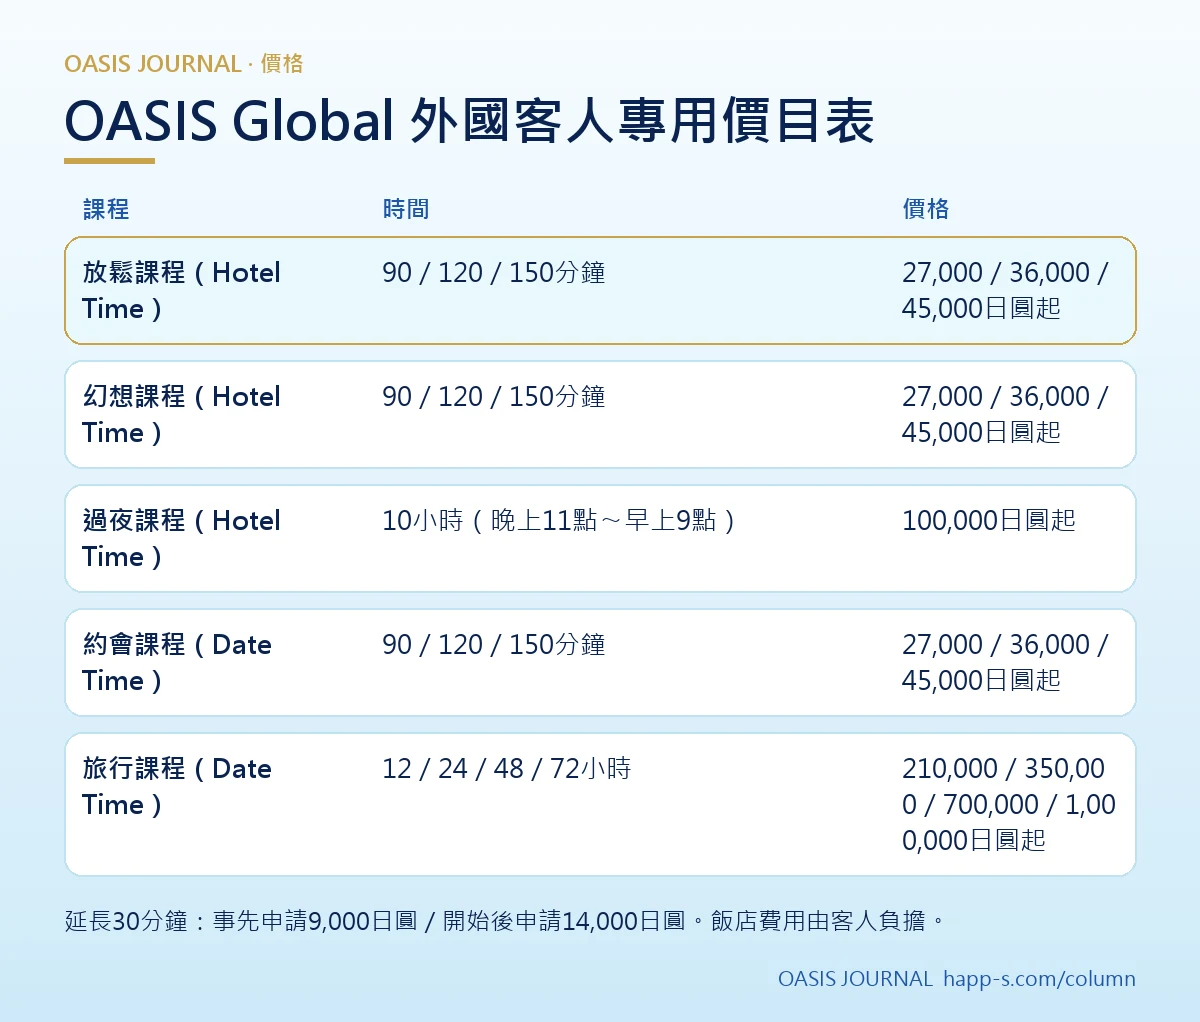Click the 210,000 travel course price text
Viewport: 1200px width, 1022px height.
pos(1008,804)
